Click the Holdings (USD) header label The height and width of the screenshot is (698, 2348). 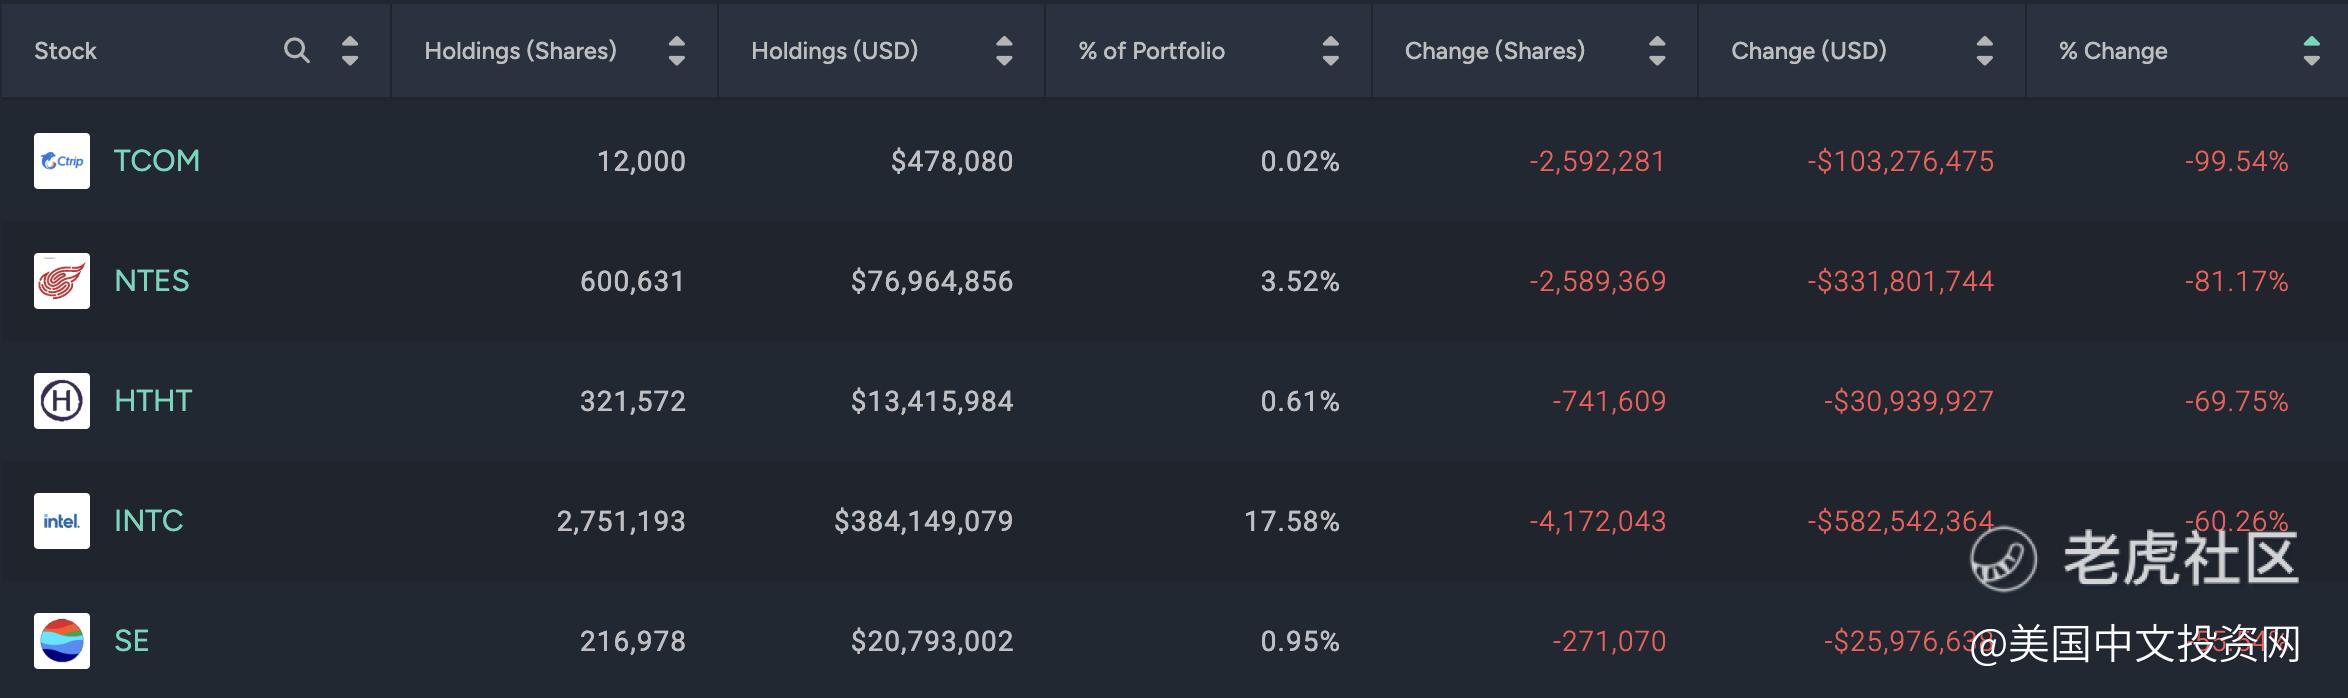click(x=835, y=51)
